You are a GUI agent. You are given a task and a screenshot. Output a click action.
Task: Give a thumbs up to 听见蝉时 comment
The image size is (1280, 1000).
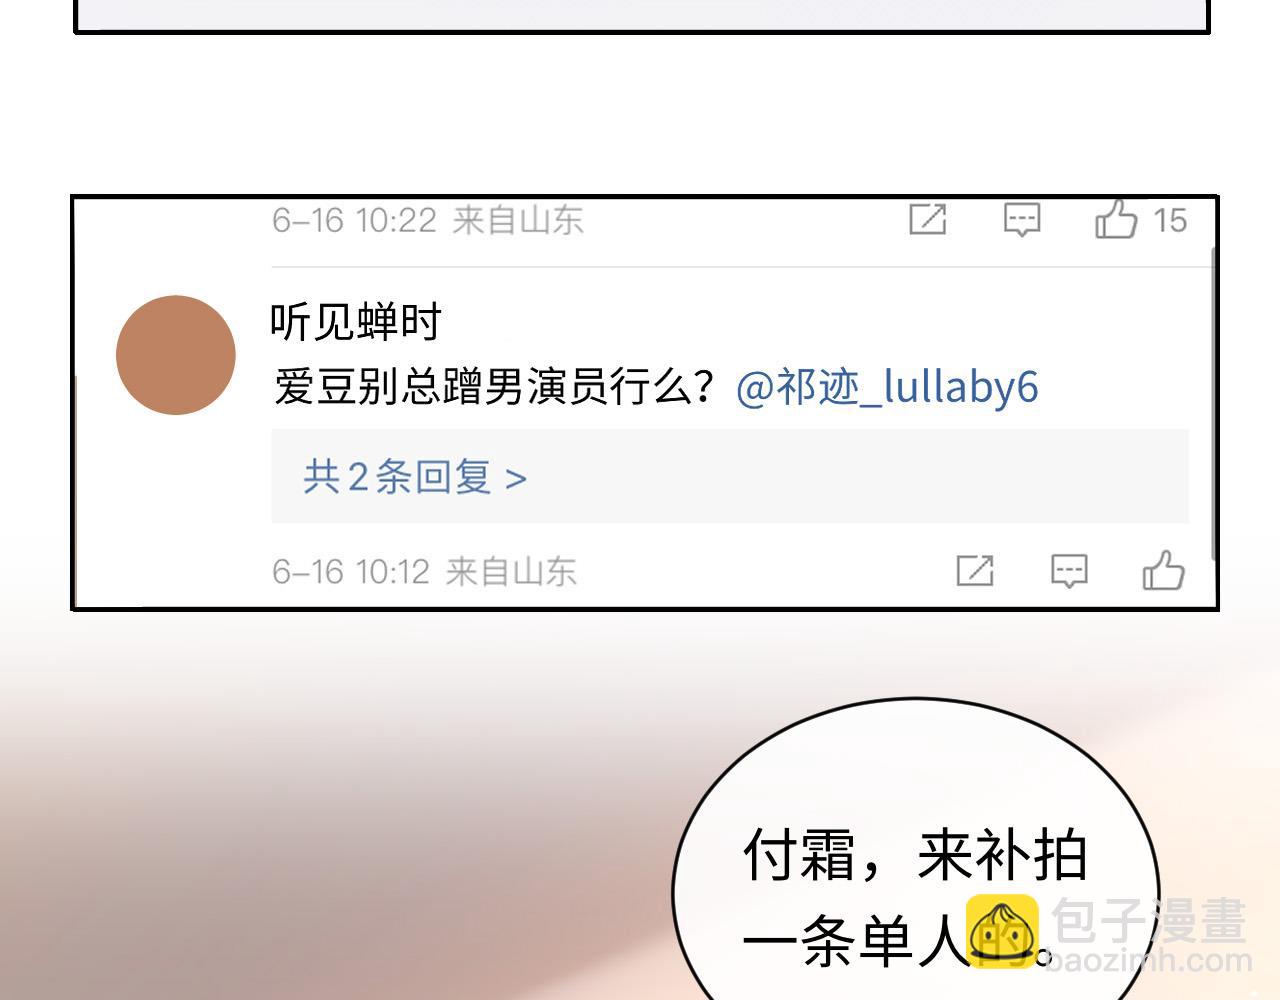[1163, 570]
